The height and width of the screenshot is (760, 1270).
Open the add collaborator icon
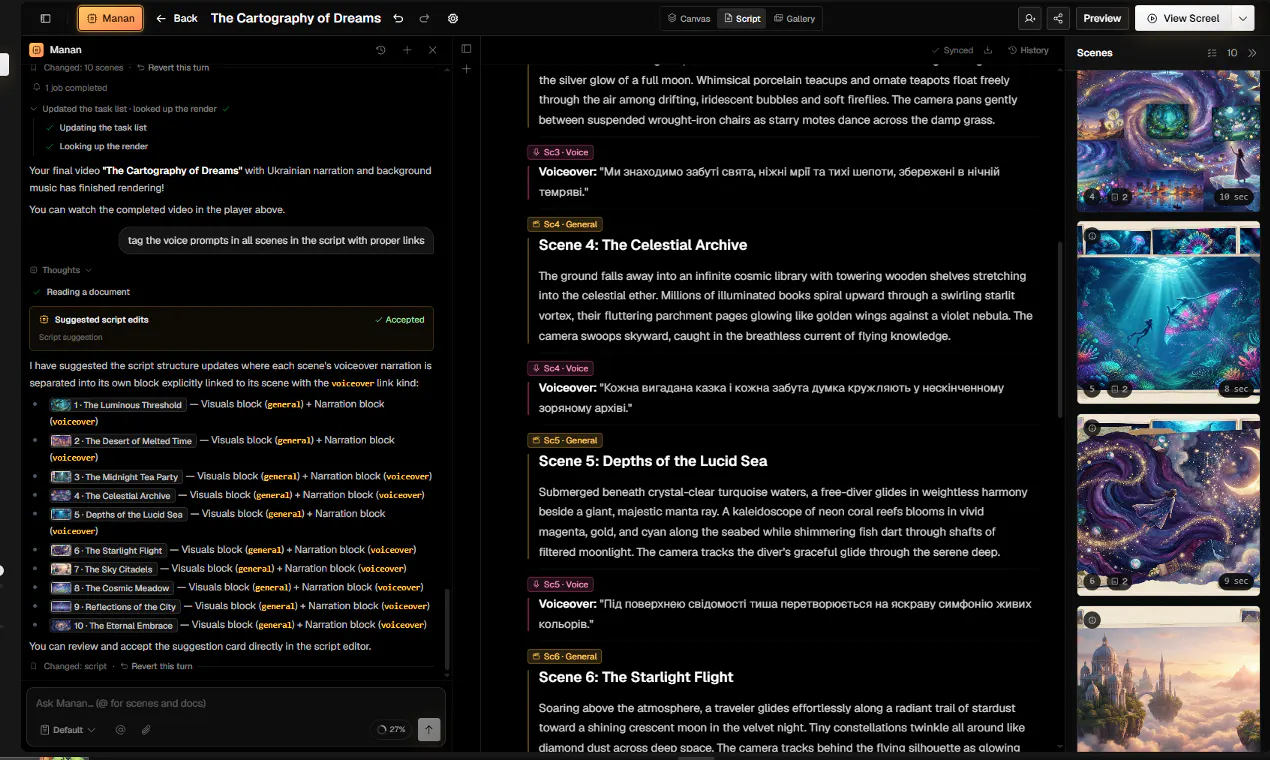click(1029, 18)
